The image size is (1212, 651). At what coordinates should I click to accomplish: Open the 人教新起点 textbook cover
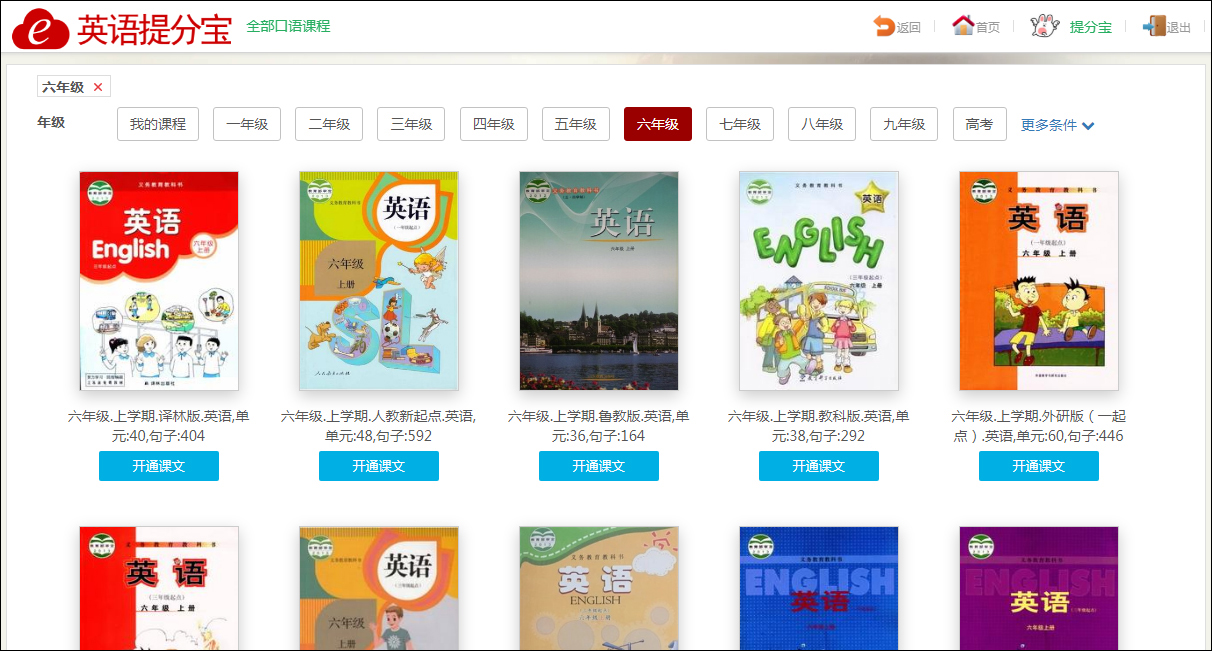click(379, 281)
